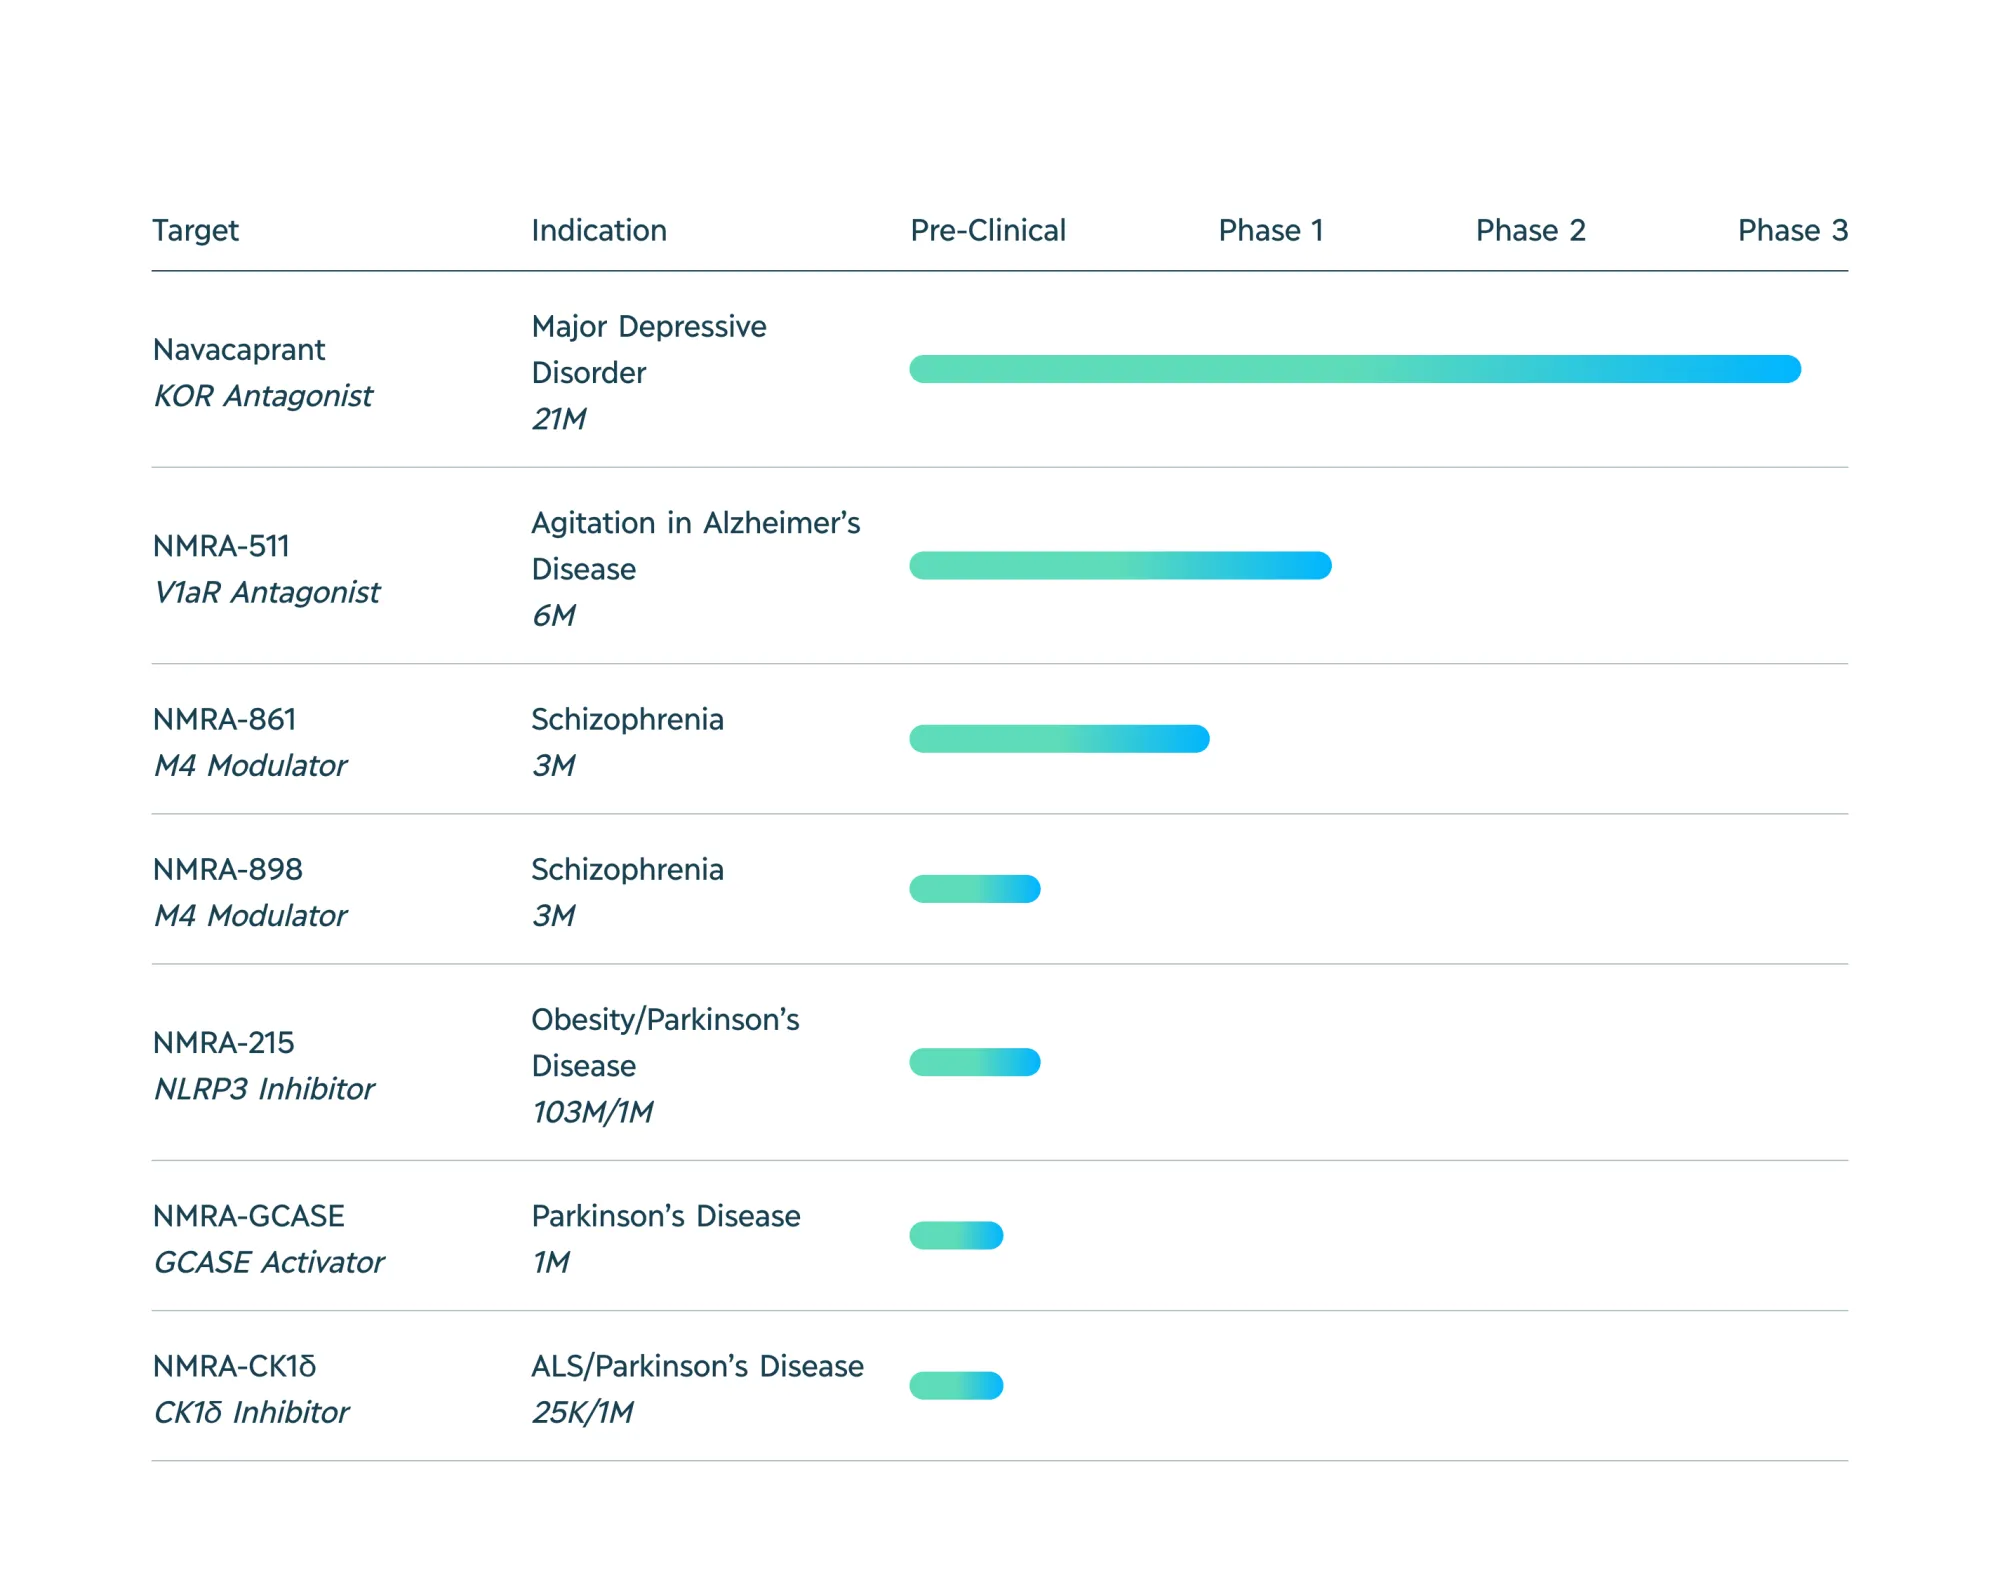Click the NLRP3 Inhibitor label
The image size is (2000, 1594).
(x=262, y=1089)
